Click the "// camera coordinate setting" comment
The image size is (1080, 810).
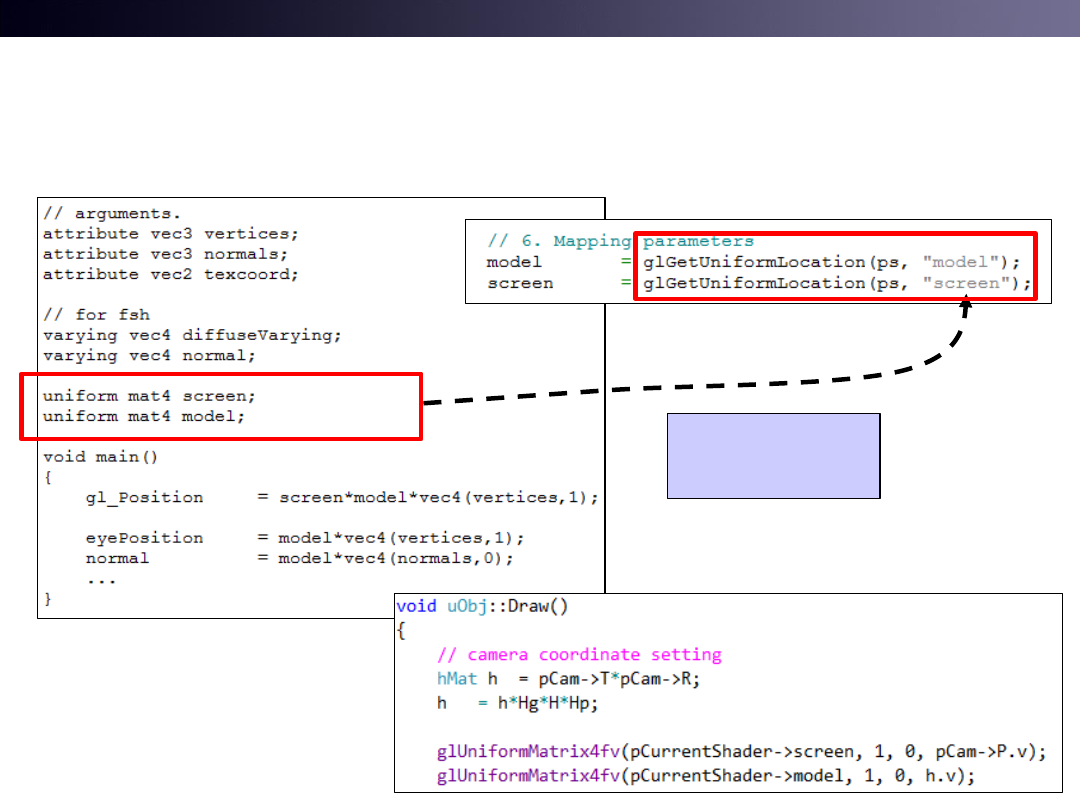(x=579, y=655)
